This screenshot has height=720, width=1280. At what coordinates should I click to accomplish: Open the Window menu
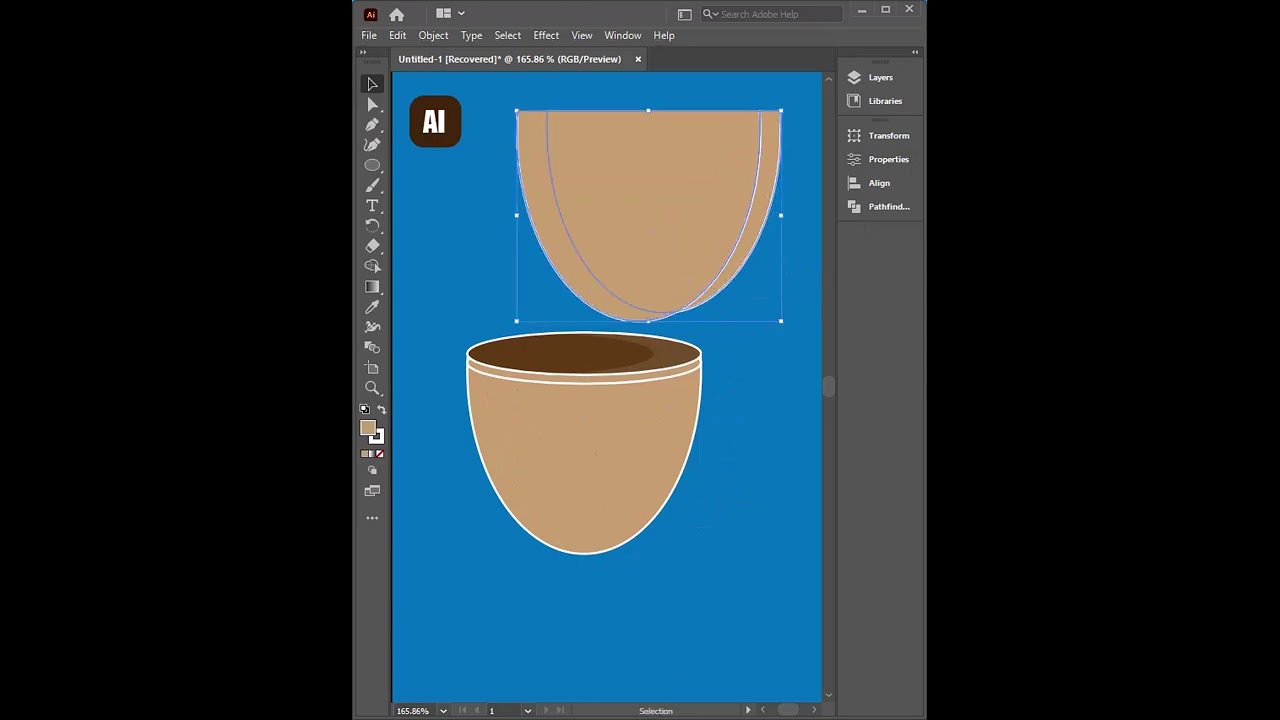622,35
